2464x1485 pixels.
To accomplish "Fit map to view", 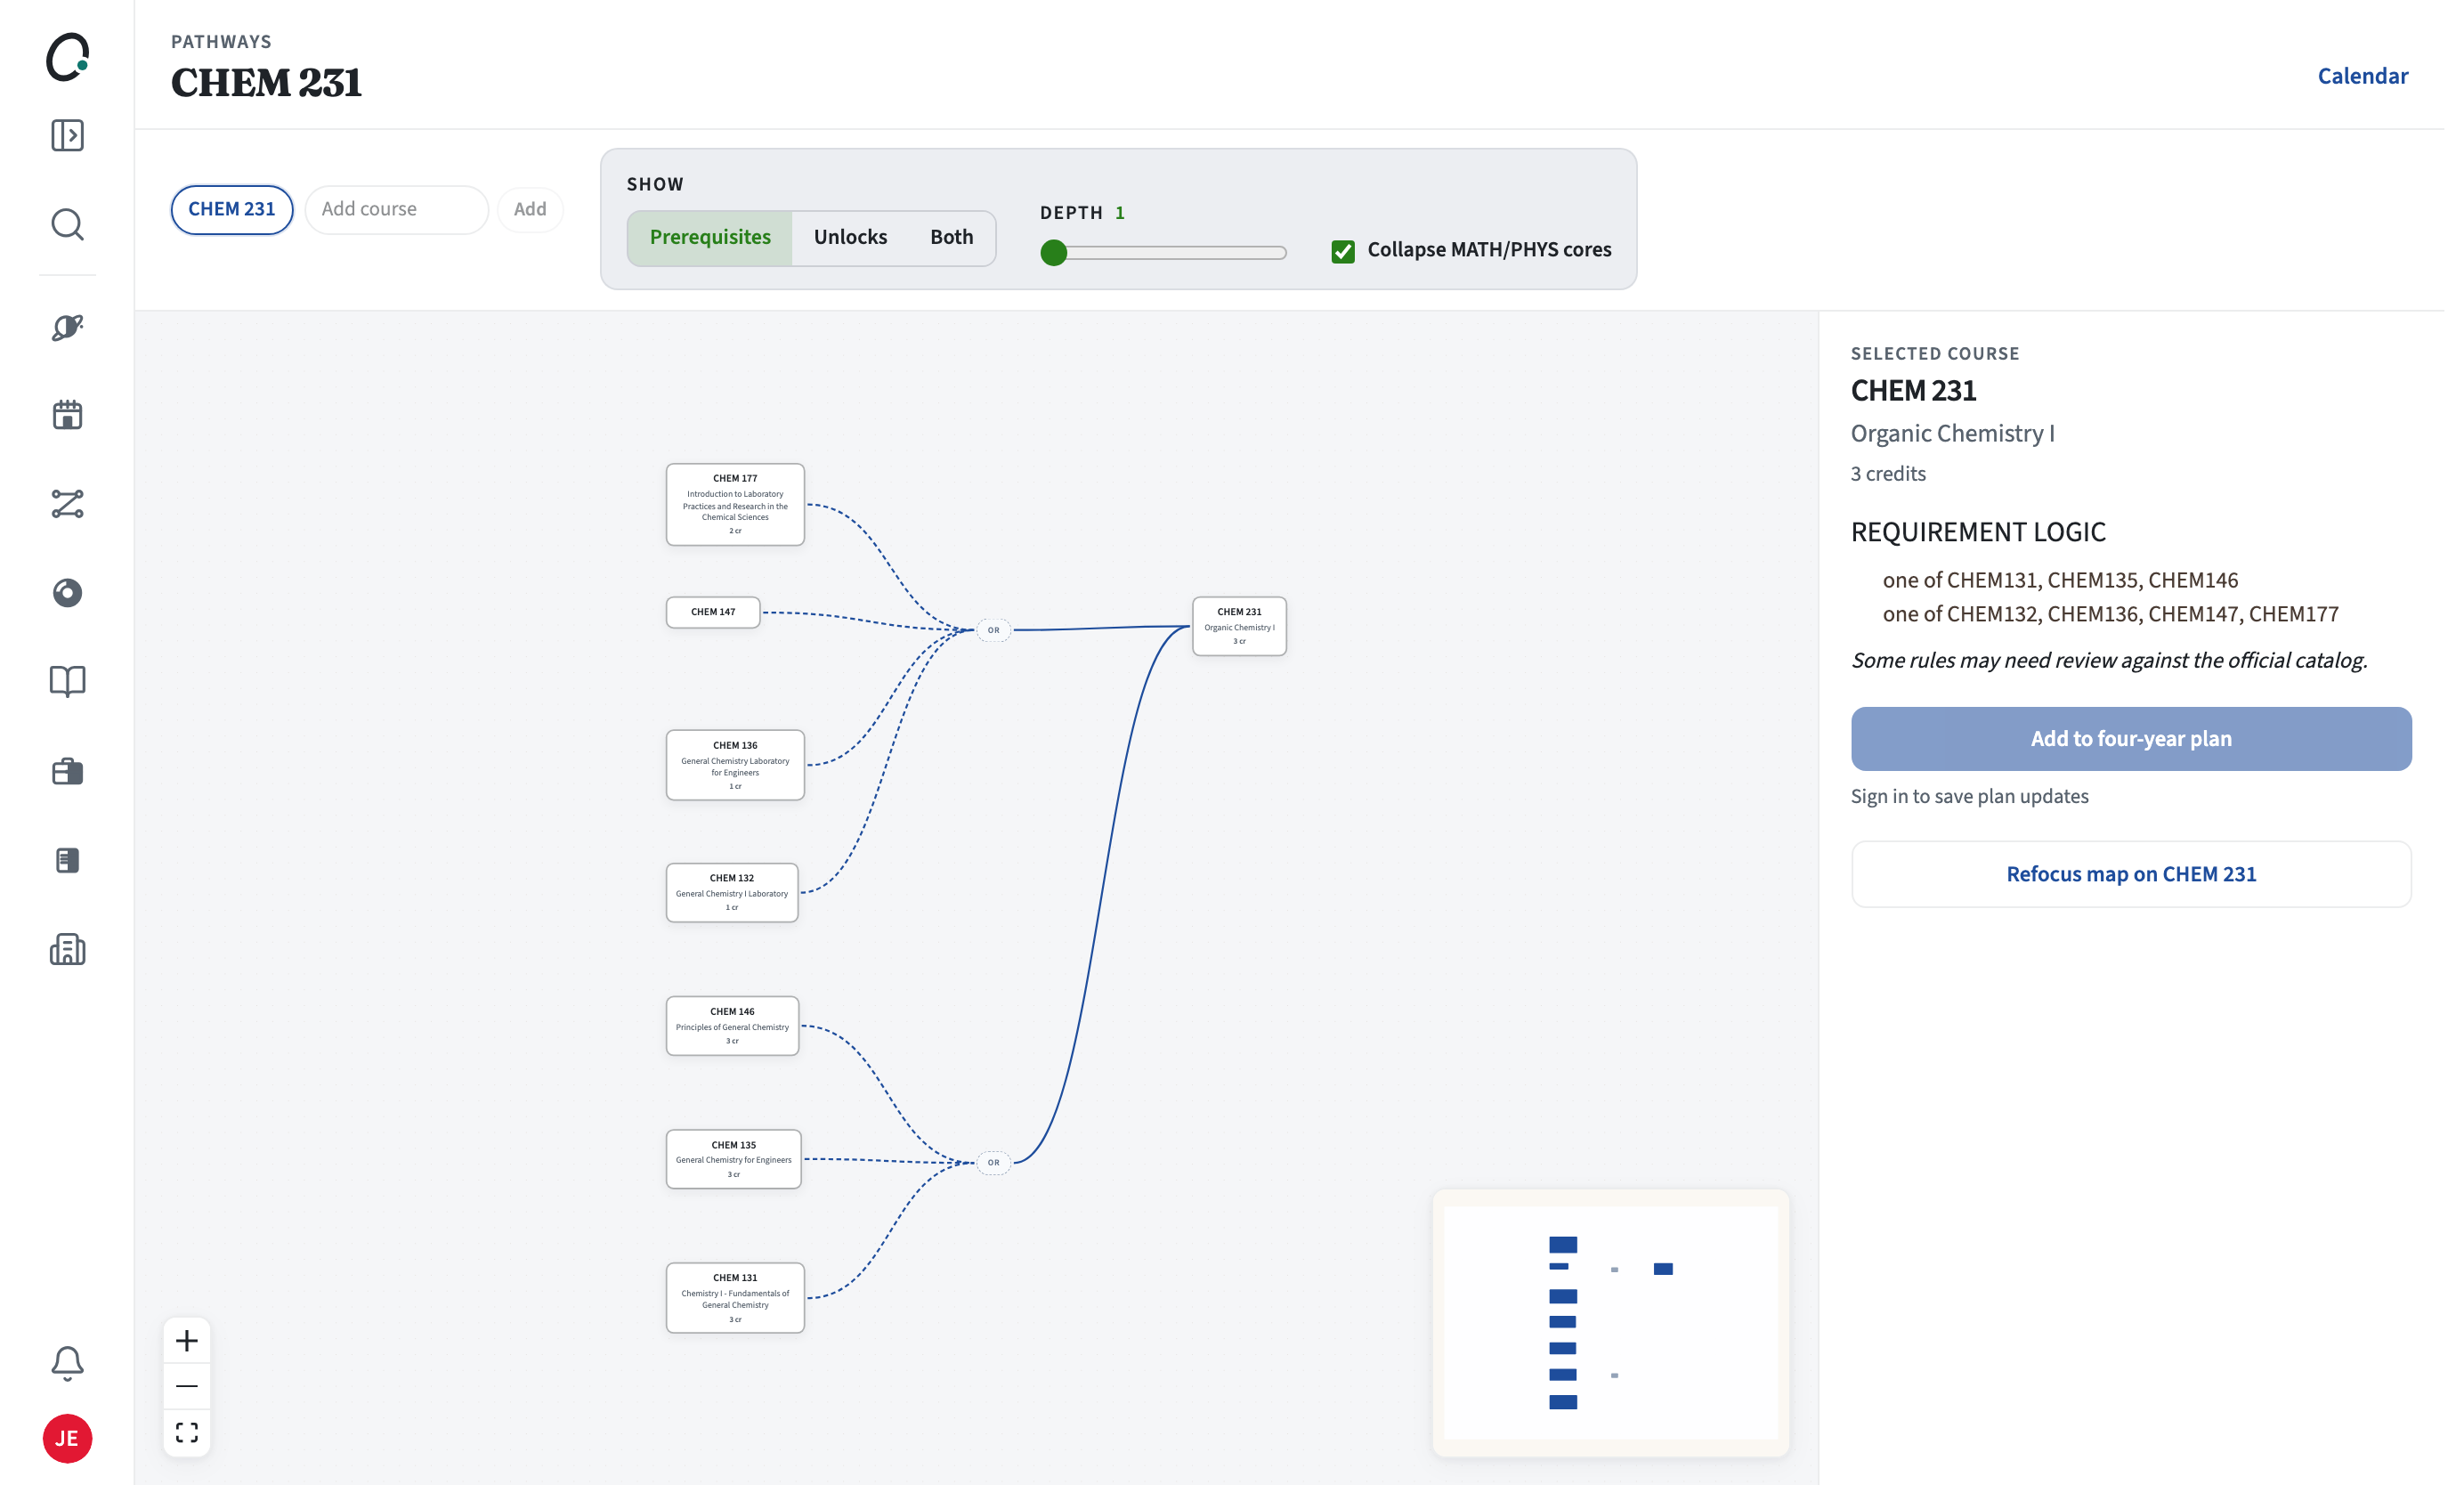I will [x=187, y=1433].
